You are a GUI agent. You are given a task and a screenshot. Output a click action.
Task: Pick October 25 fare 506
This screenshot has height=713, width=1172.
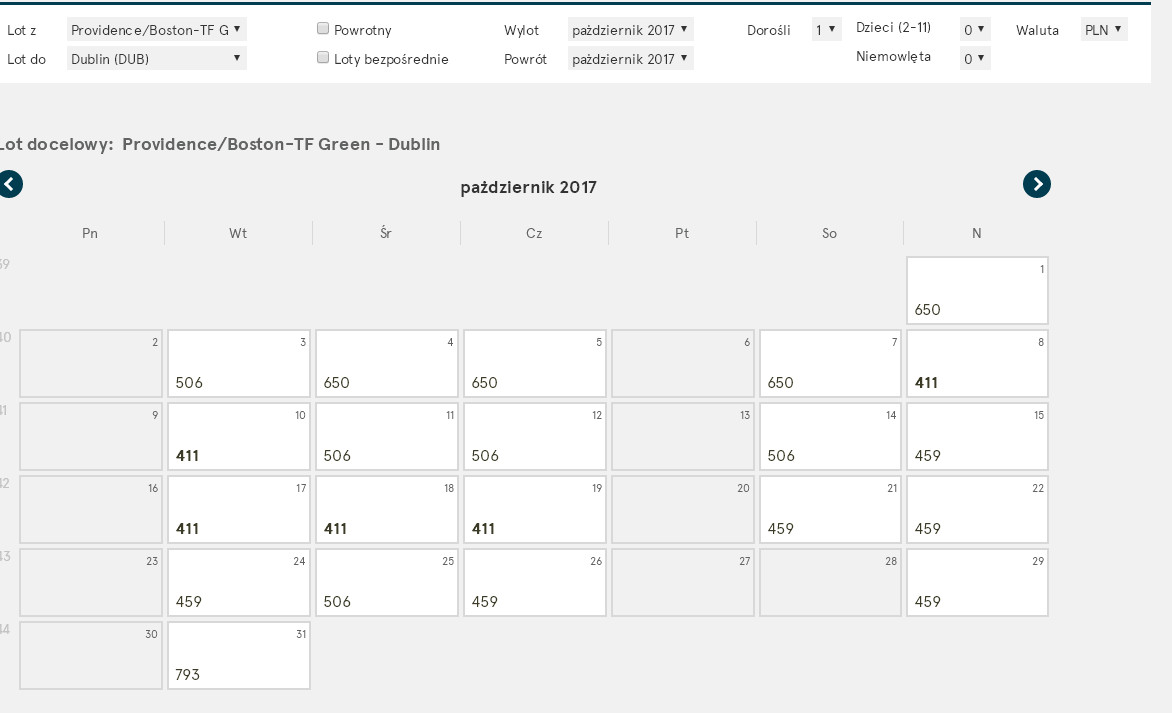coord(386,582)
